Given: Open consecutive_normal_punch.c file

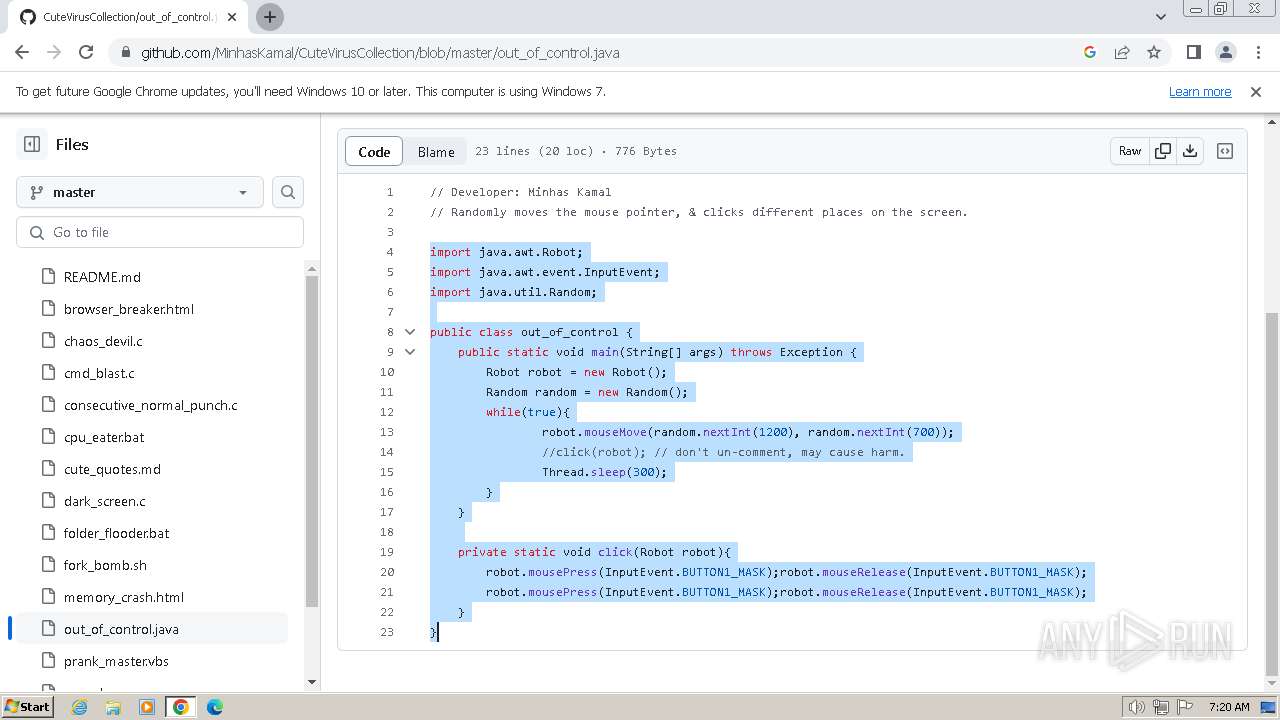Looking at the screenshot, I should point(151,405).
